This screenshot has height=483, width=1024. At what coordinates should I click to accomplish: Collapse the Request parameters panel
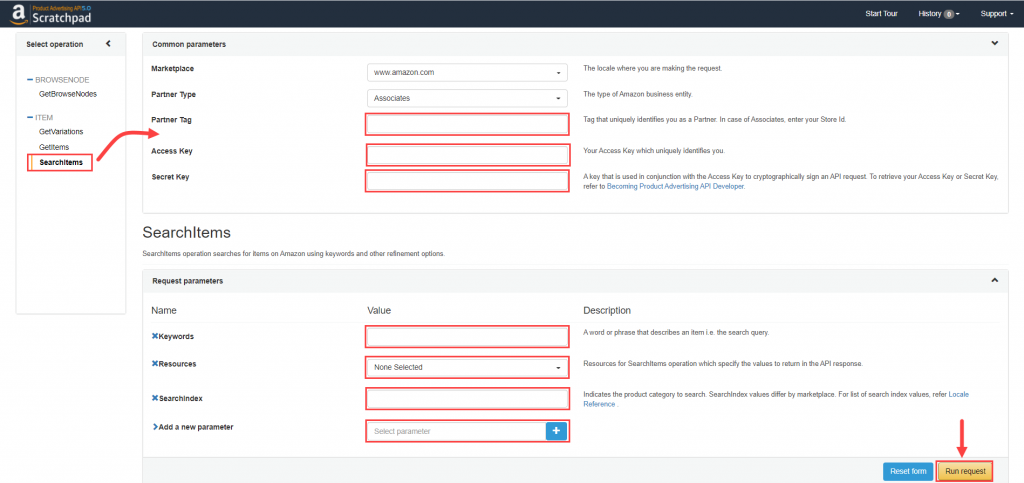(995, 280)
